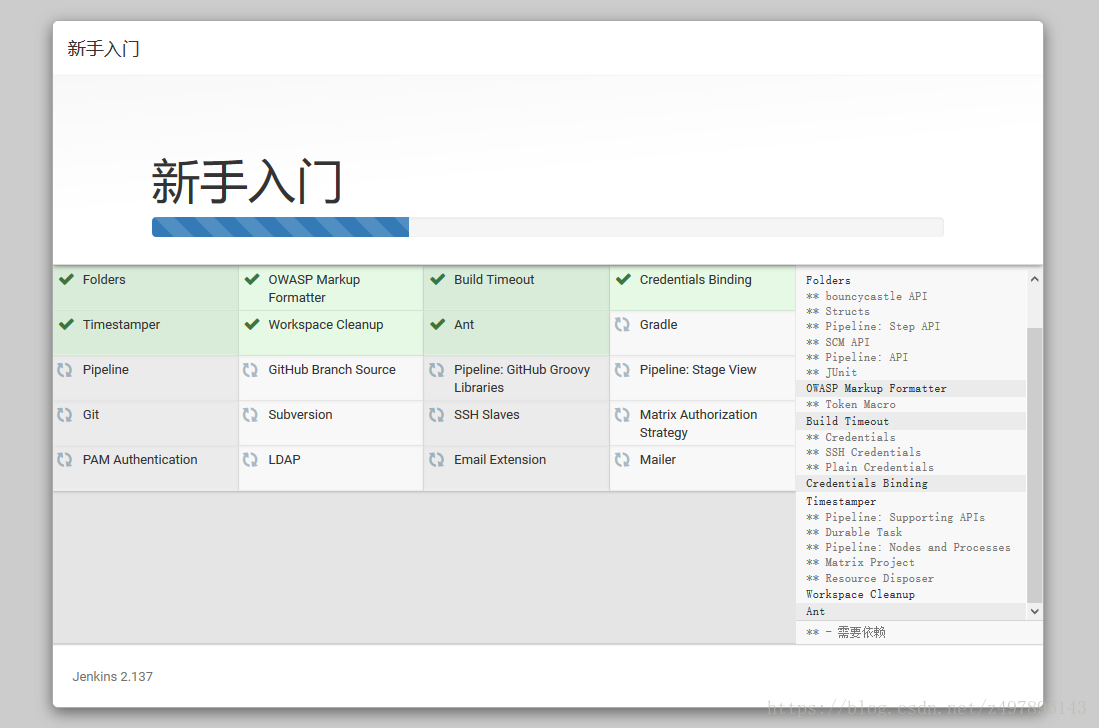This screenshot has height=728, width=1099.
Task: Select the Matrix Authorization Strategy plugin cell
Action: pyautogui.click(x=702, y=423)
